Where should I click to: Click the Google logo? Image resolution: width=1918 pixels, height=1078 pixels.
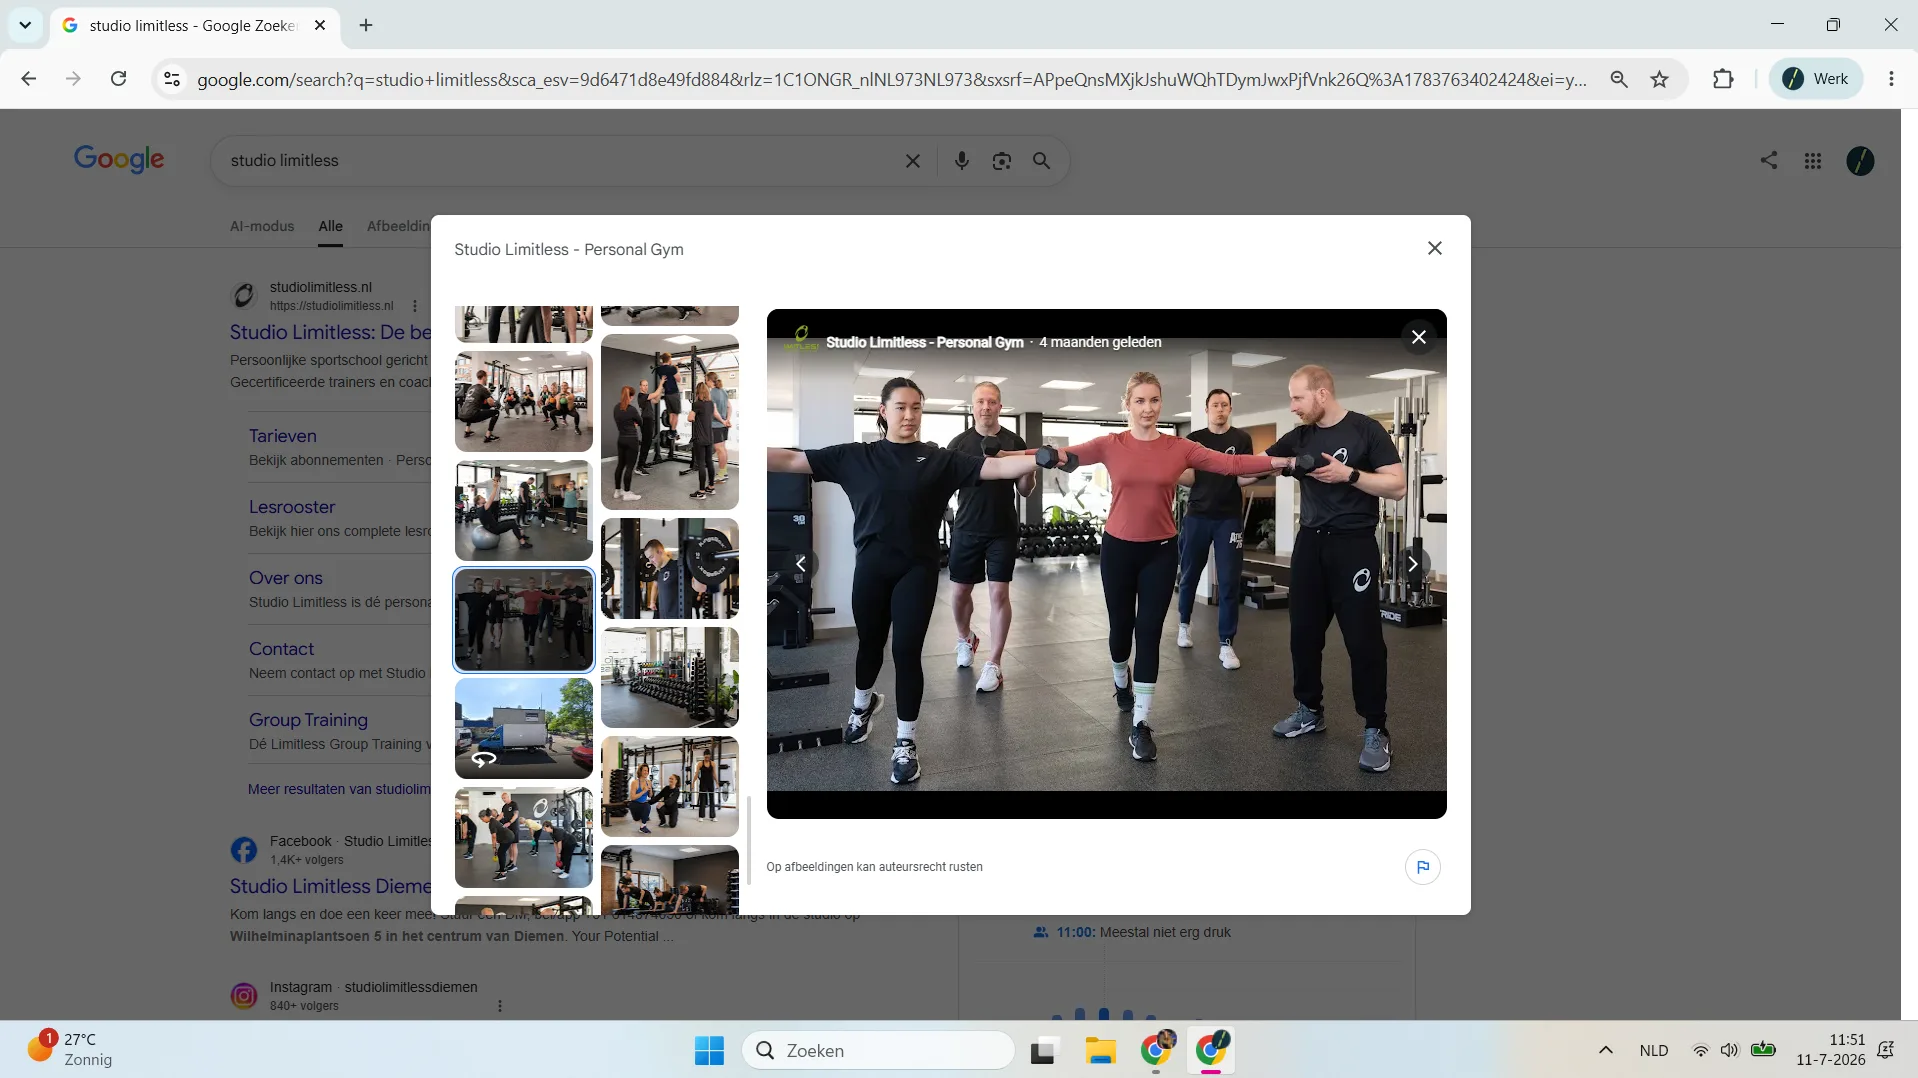pos(119,159)
